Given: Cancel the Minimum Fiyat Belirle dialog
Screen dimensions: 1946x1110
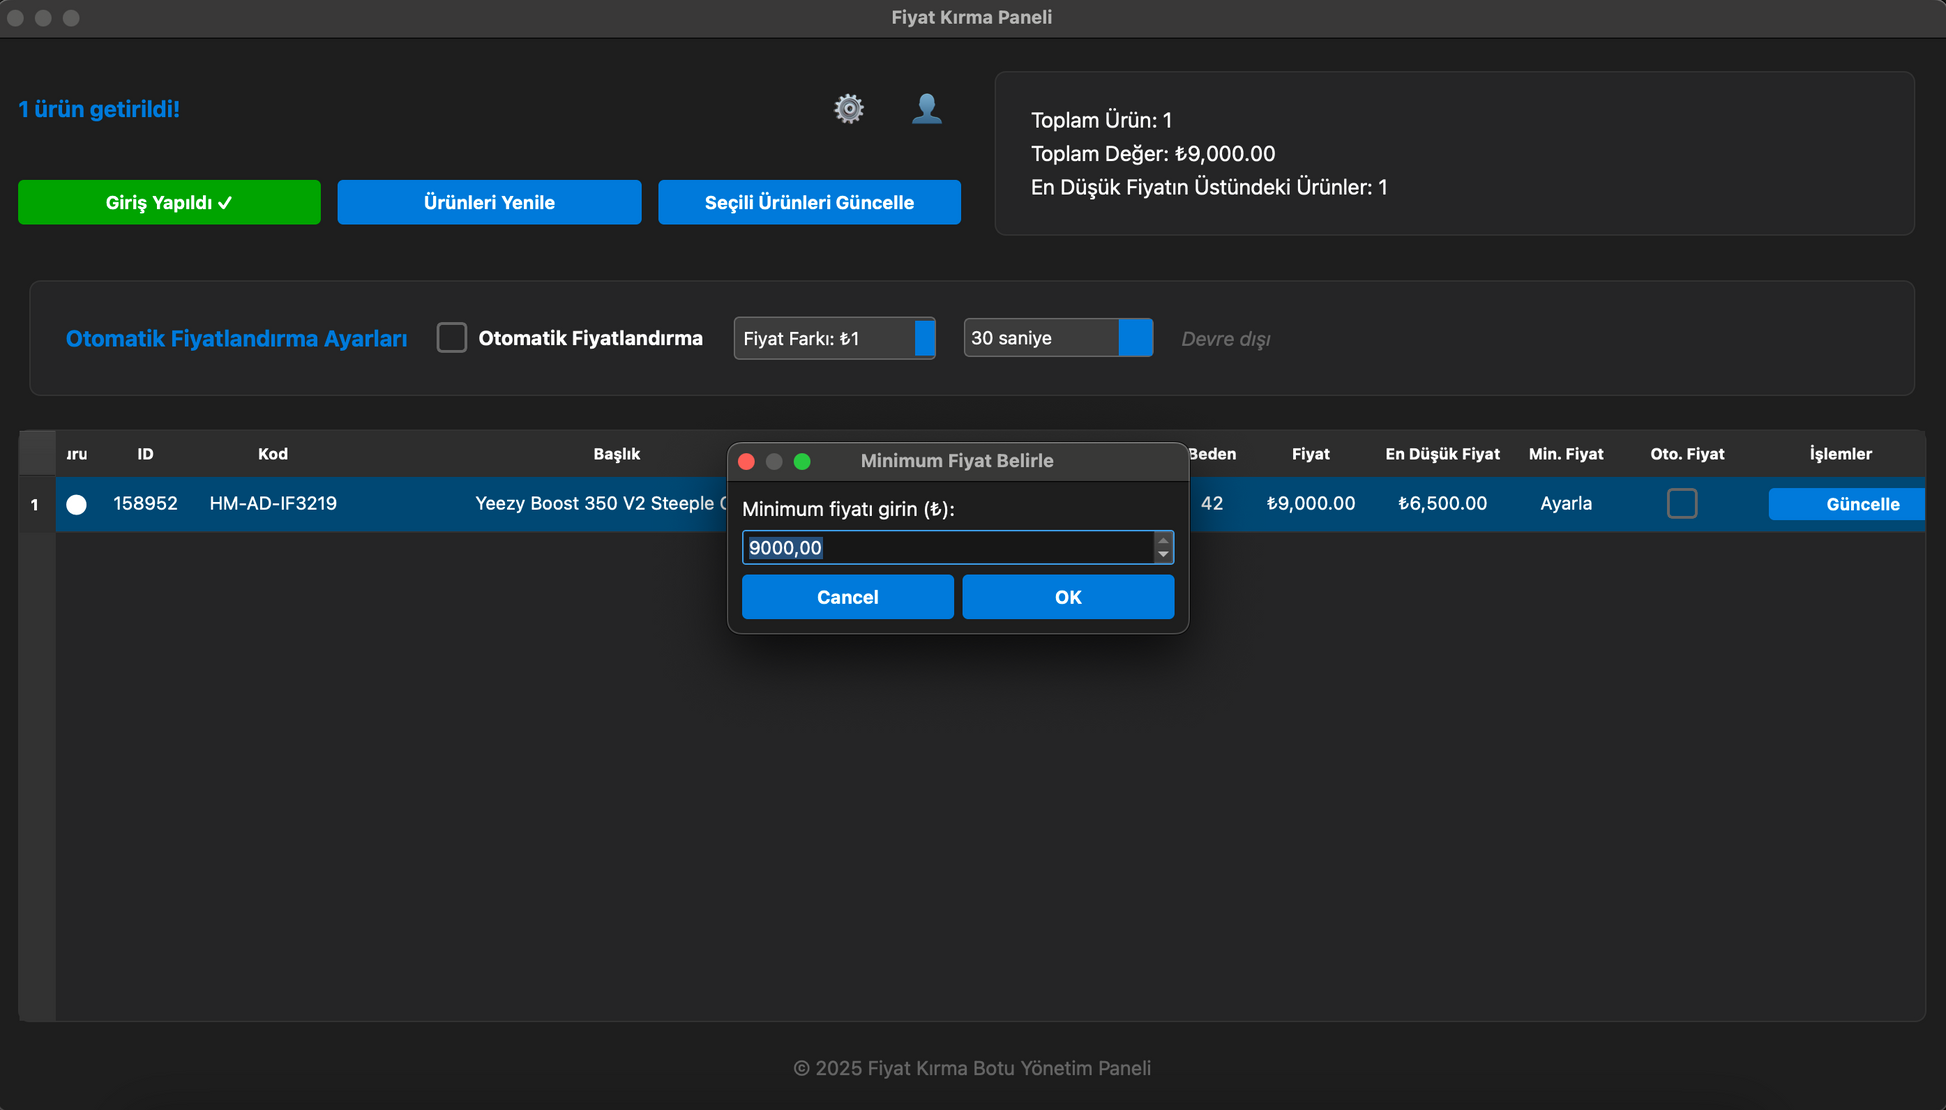Looking at the screenshot, I should 847,597.
